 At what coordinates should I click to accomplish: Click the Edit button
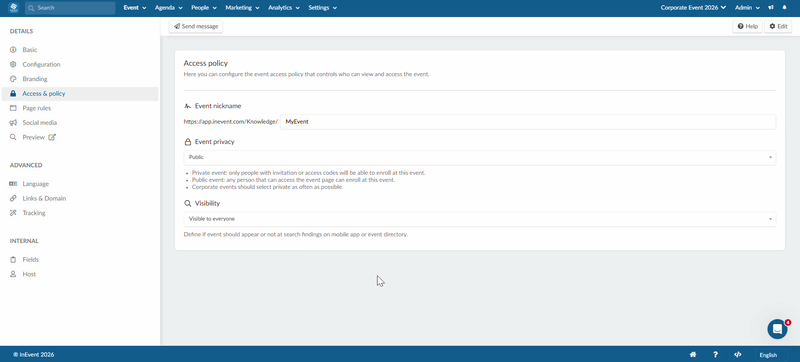point(778,27)
